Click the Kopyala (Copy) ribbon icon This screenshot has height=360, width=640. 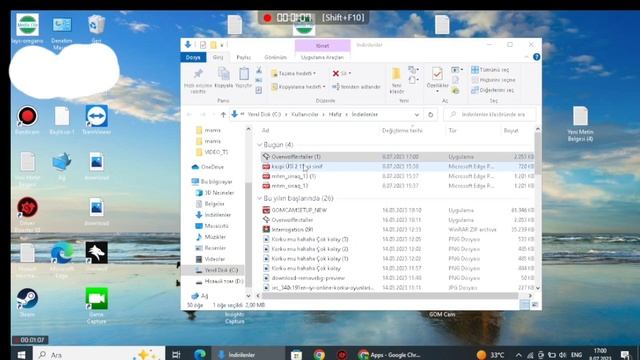coord(223,74)
